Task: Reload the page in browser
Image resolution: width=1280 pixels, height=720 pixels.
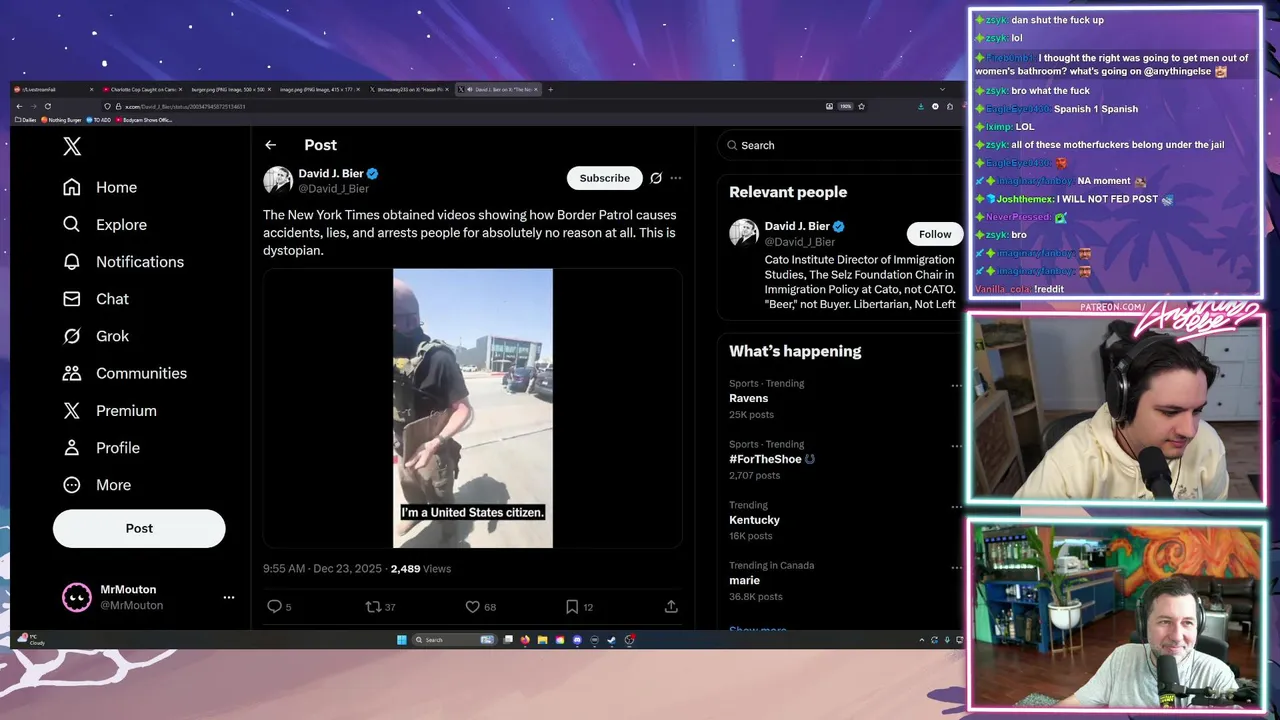Action: click(x=47, y=106)
